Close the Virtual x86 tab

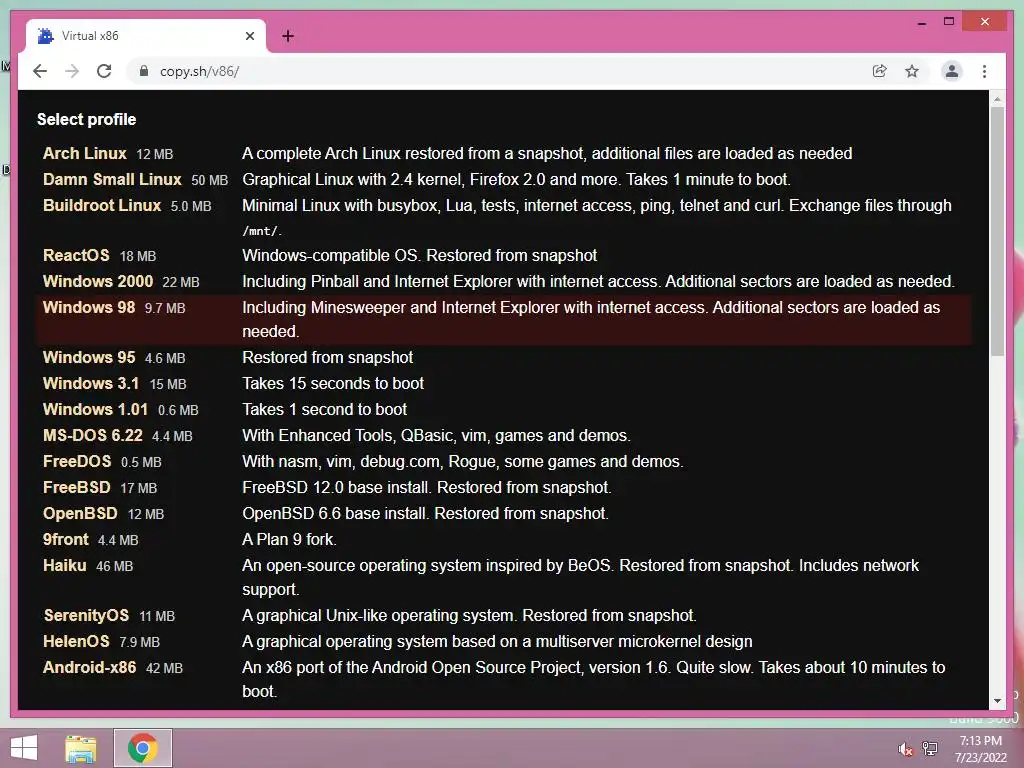[x=249, y=36]
